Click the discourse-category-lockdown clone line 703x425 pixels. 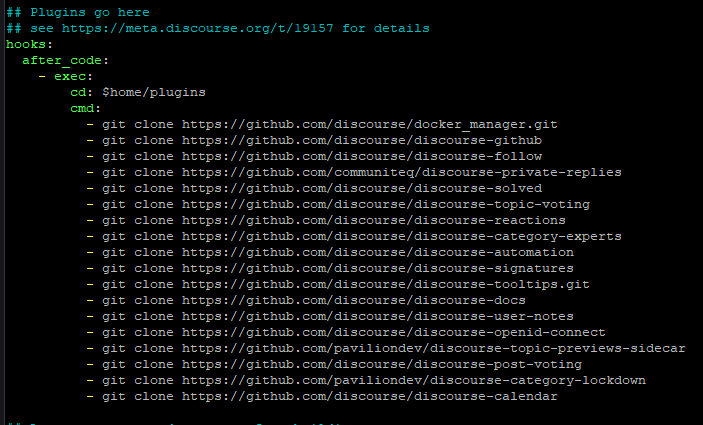(366, 380)
